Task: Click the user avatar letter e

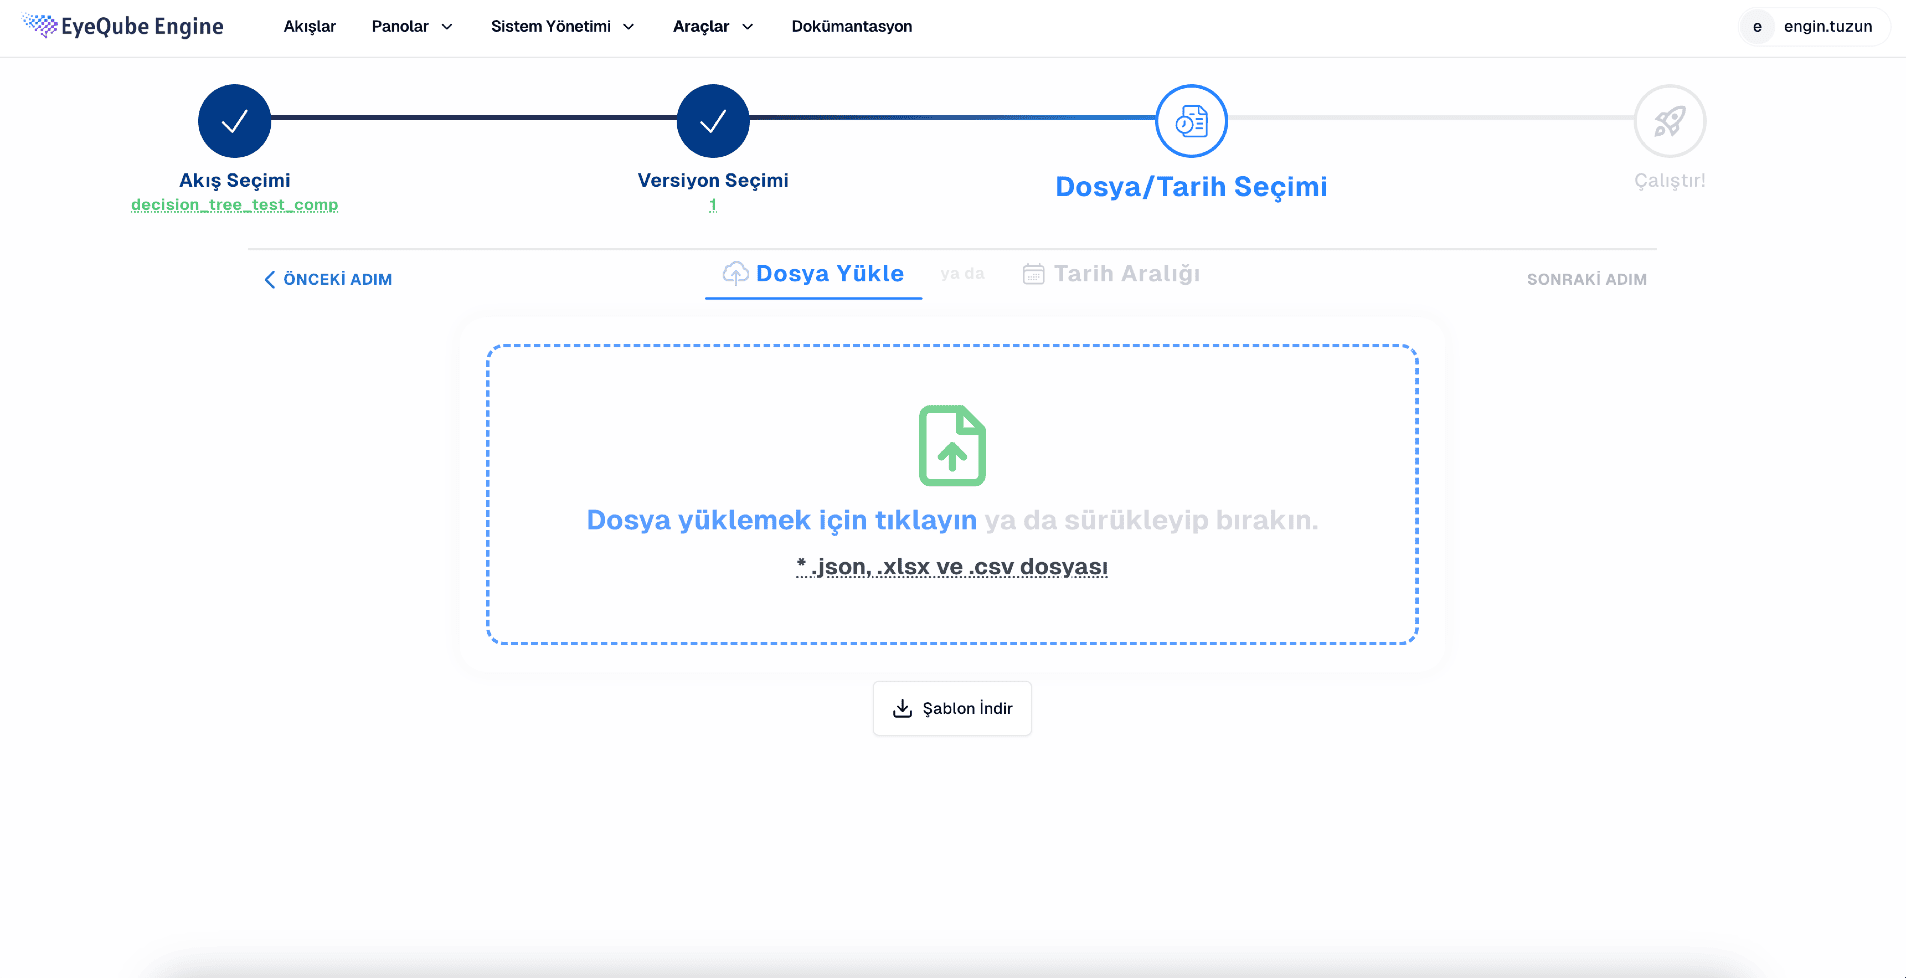Action: [x=1757, y=27]
